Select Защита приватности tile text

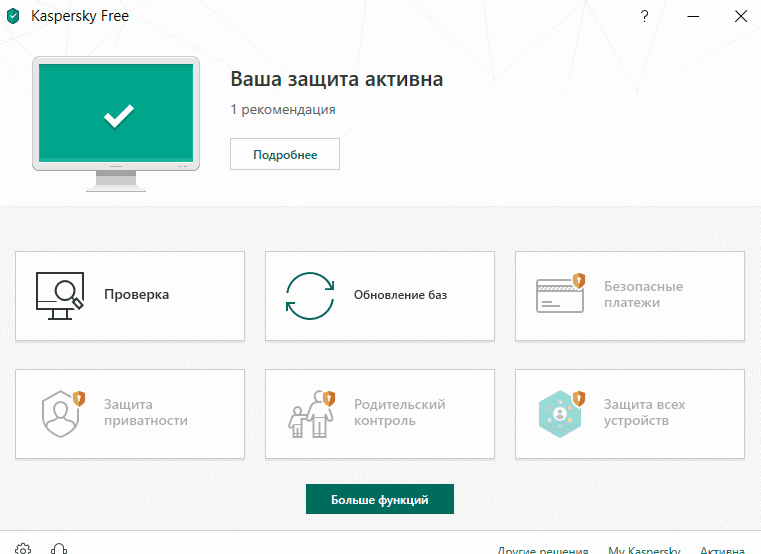(x=146, y=412)
